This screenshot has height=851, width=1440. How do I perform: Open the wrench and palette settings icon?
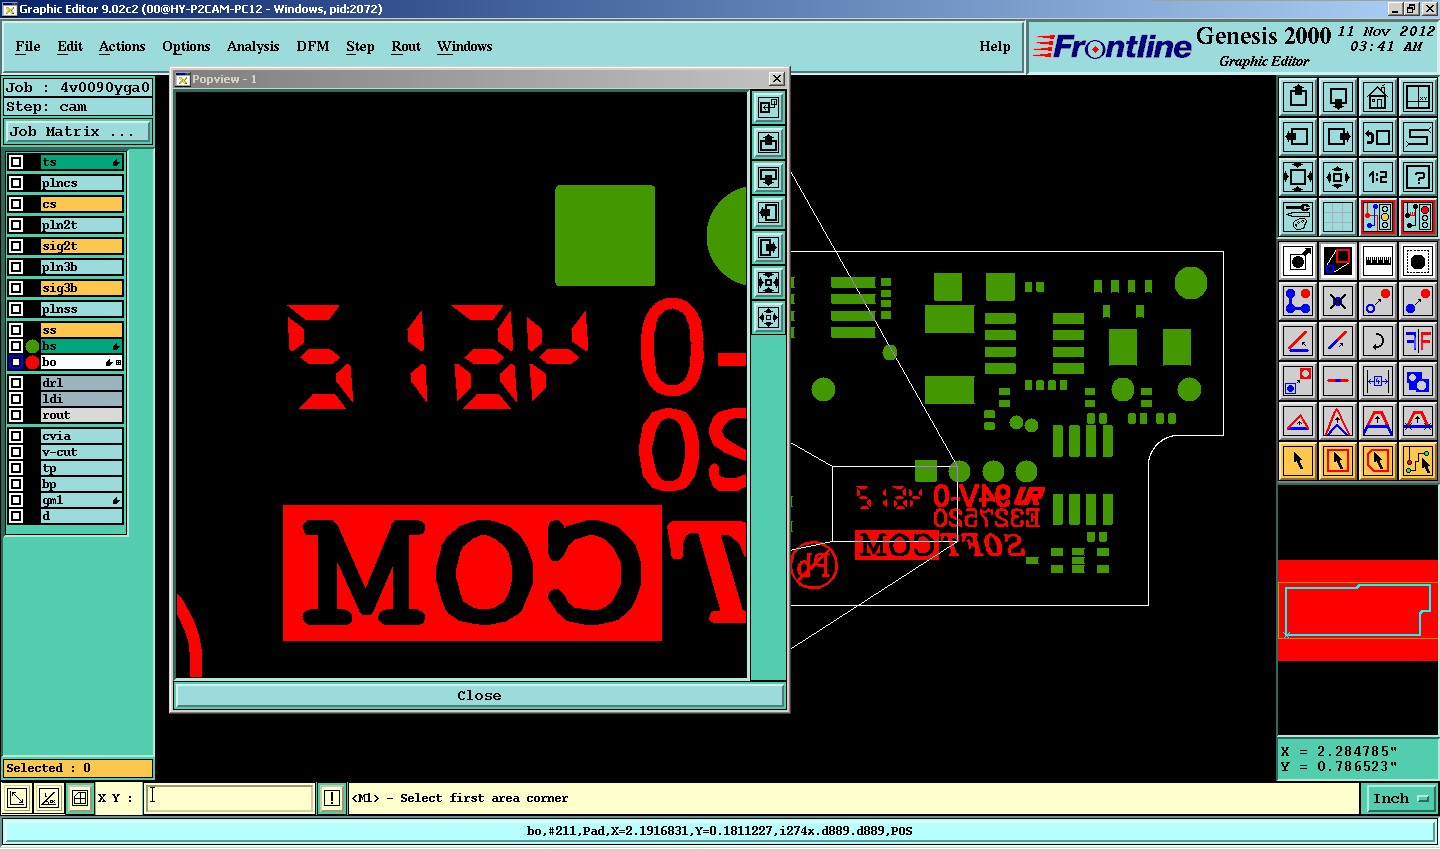(1298, 217)
